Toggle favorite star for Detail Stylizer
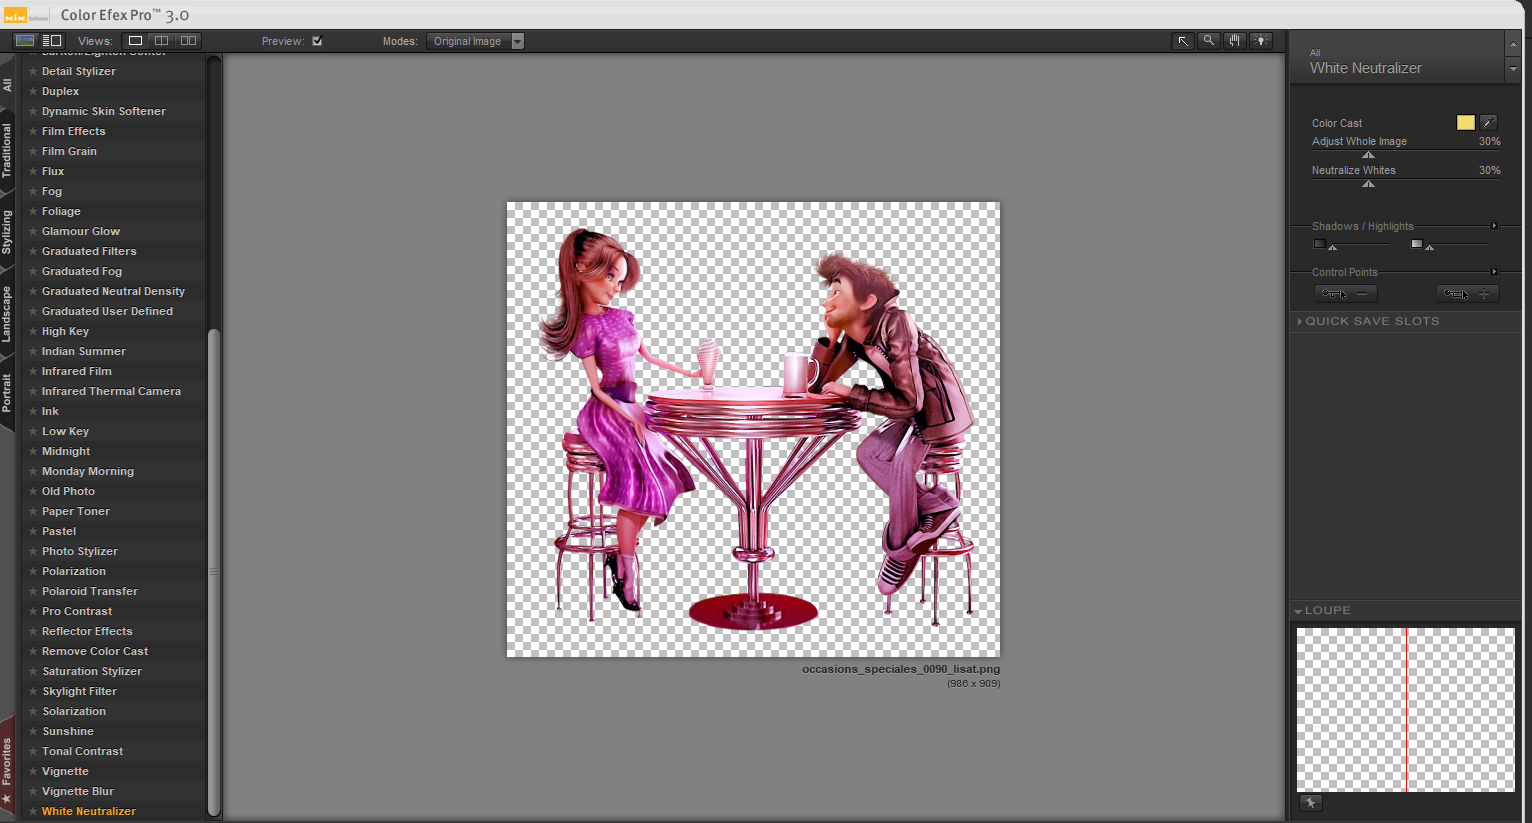1532x823 pixels. 33,71
